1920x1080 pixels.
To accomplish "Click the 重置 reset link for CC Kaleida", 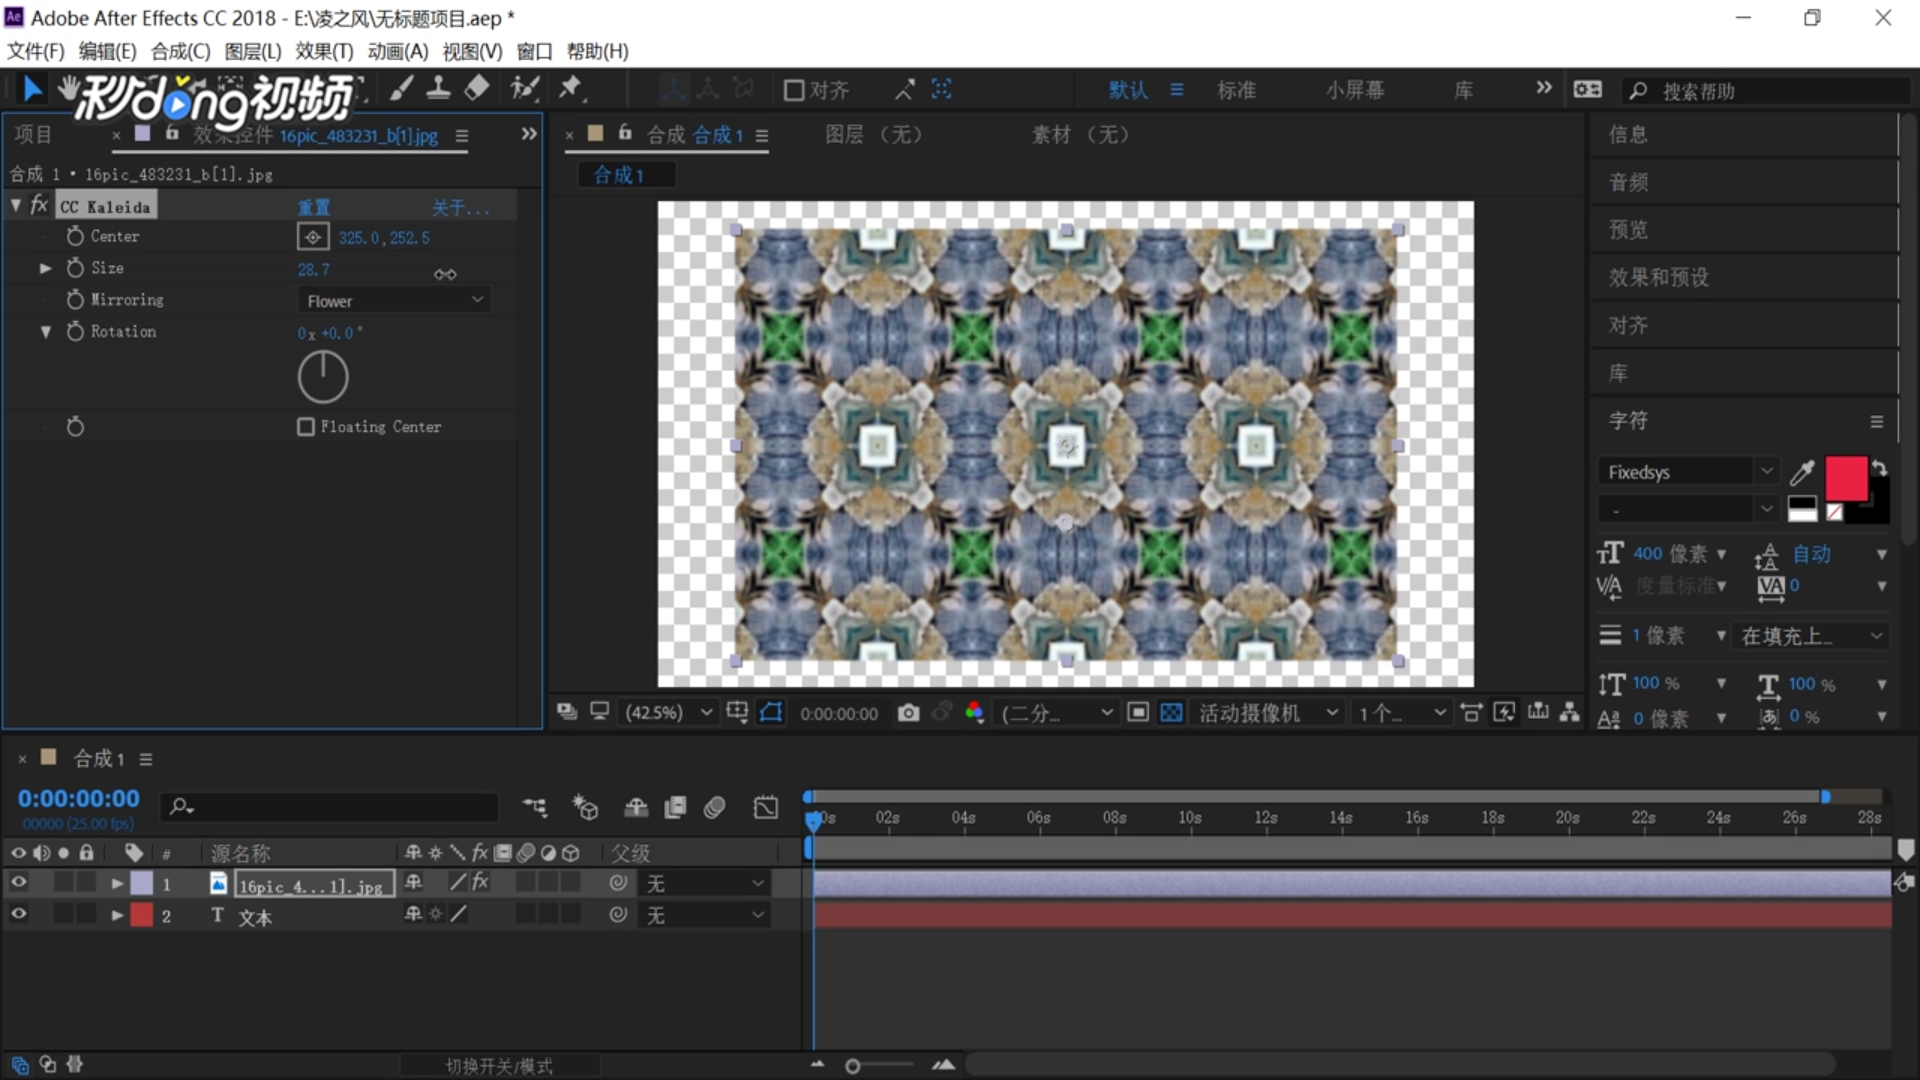I will pyautogui.click(x=313, y=207).
